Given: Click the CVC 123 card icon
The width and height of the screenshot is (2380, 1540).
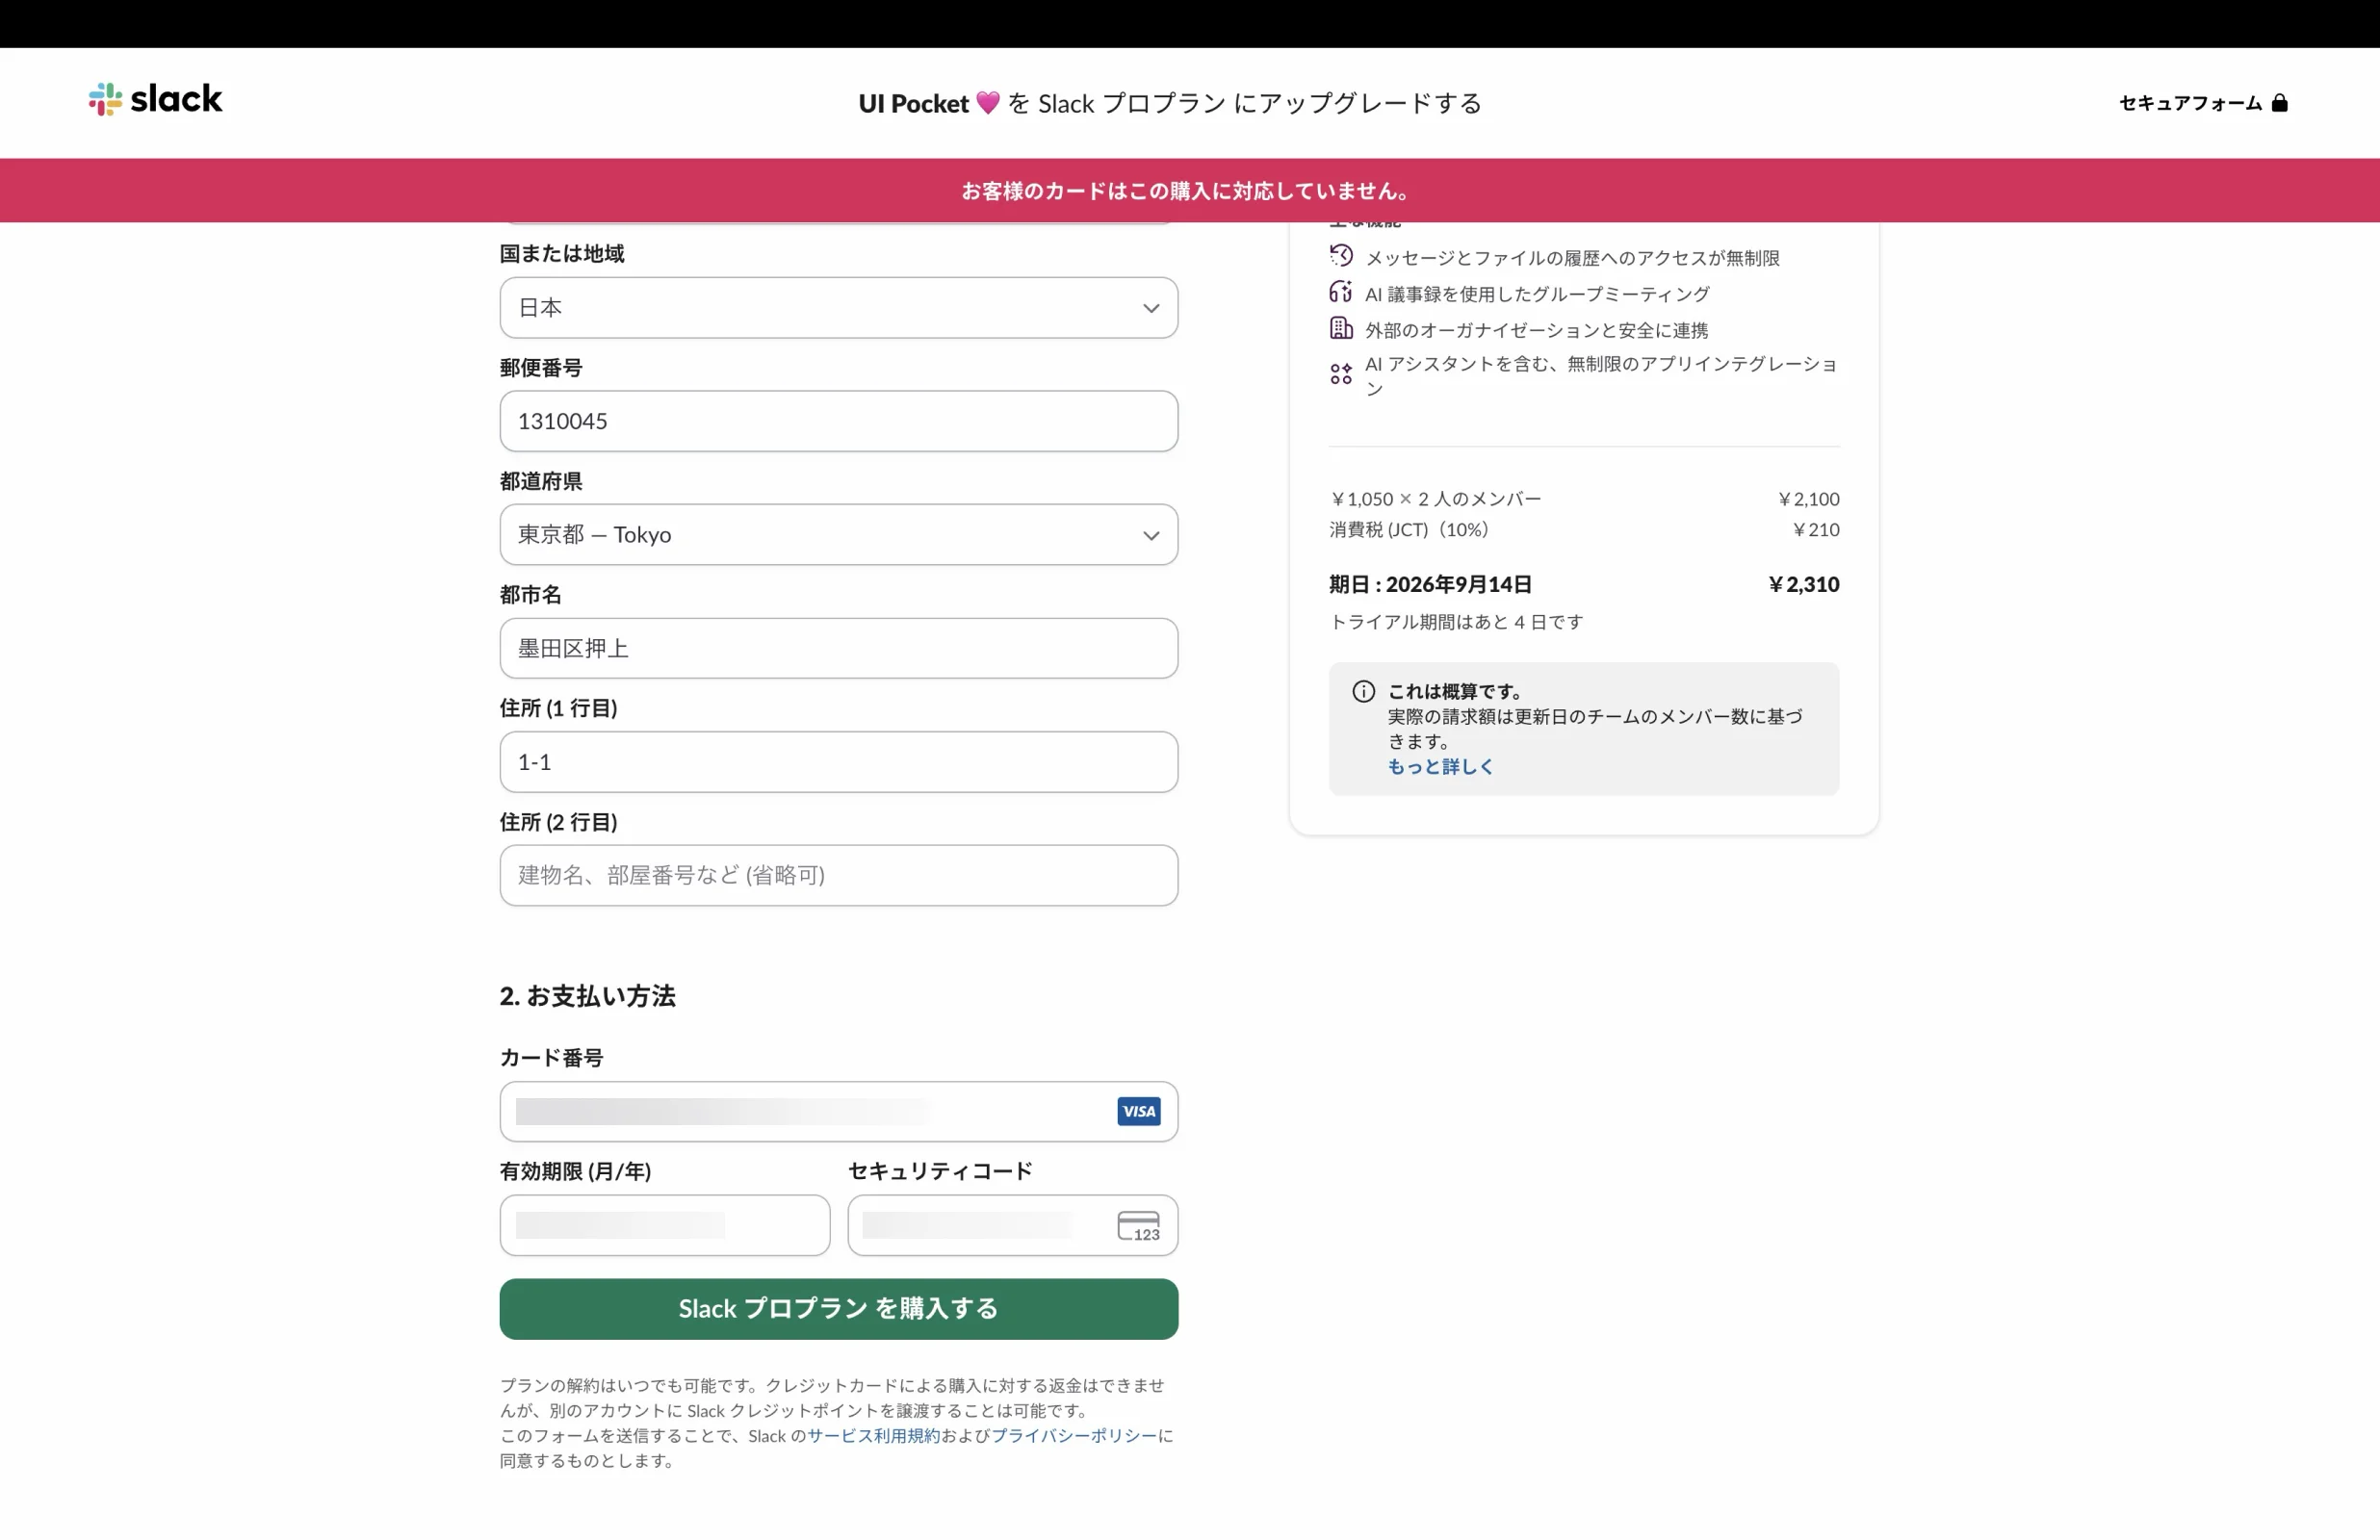Looking at the screenshot, I should pos(1139,1226).
